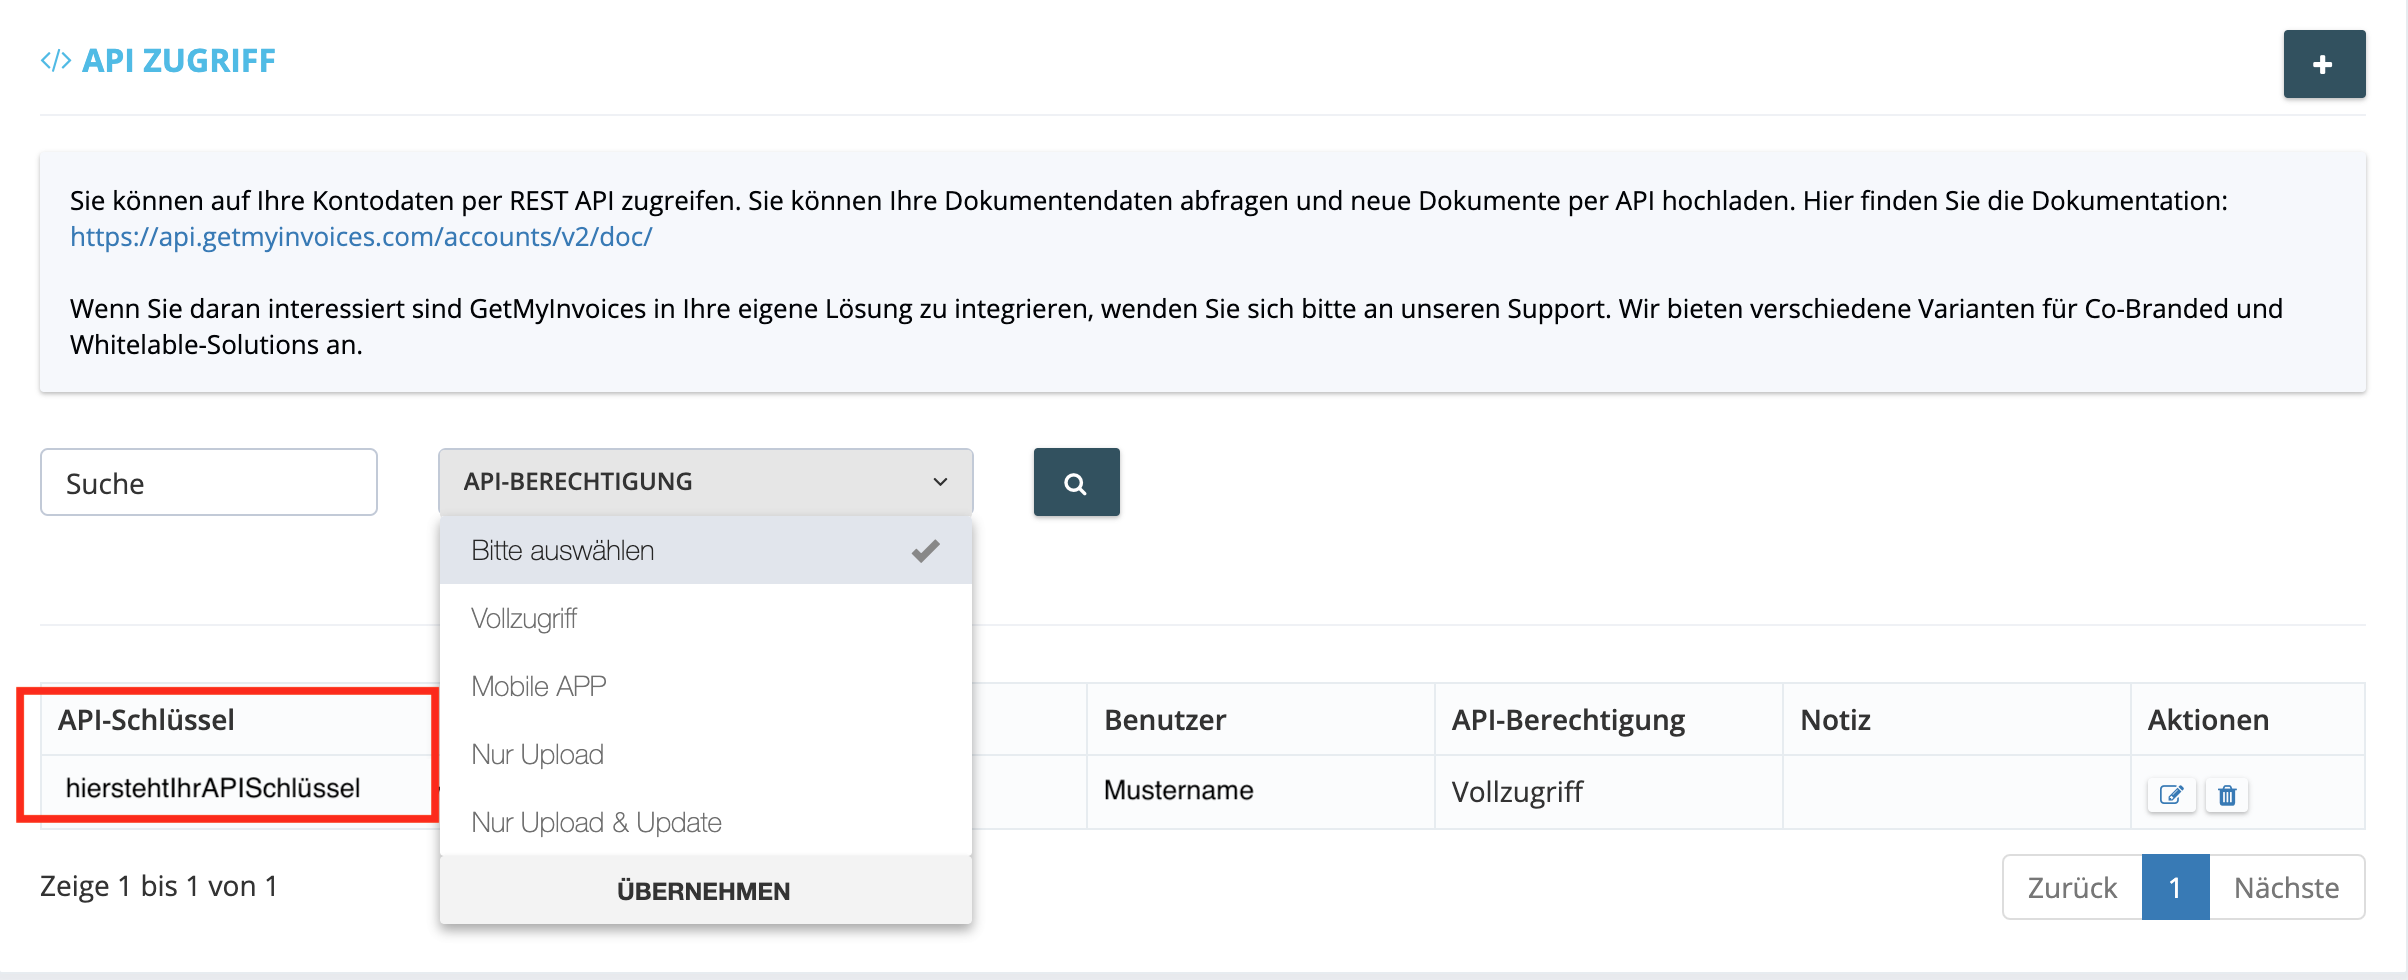
Task: Click into the Suche search field
Action: pos(208,482)
